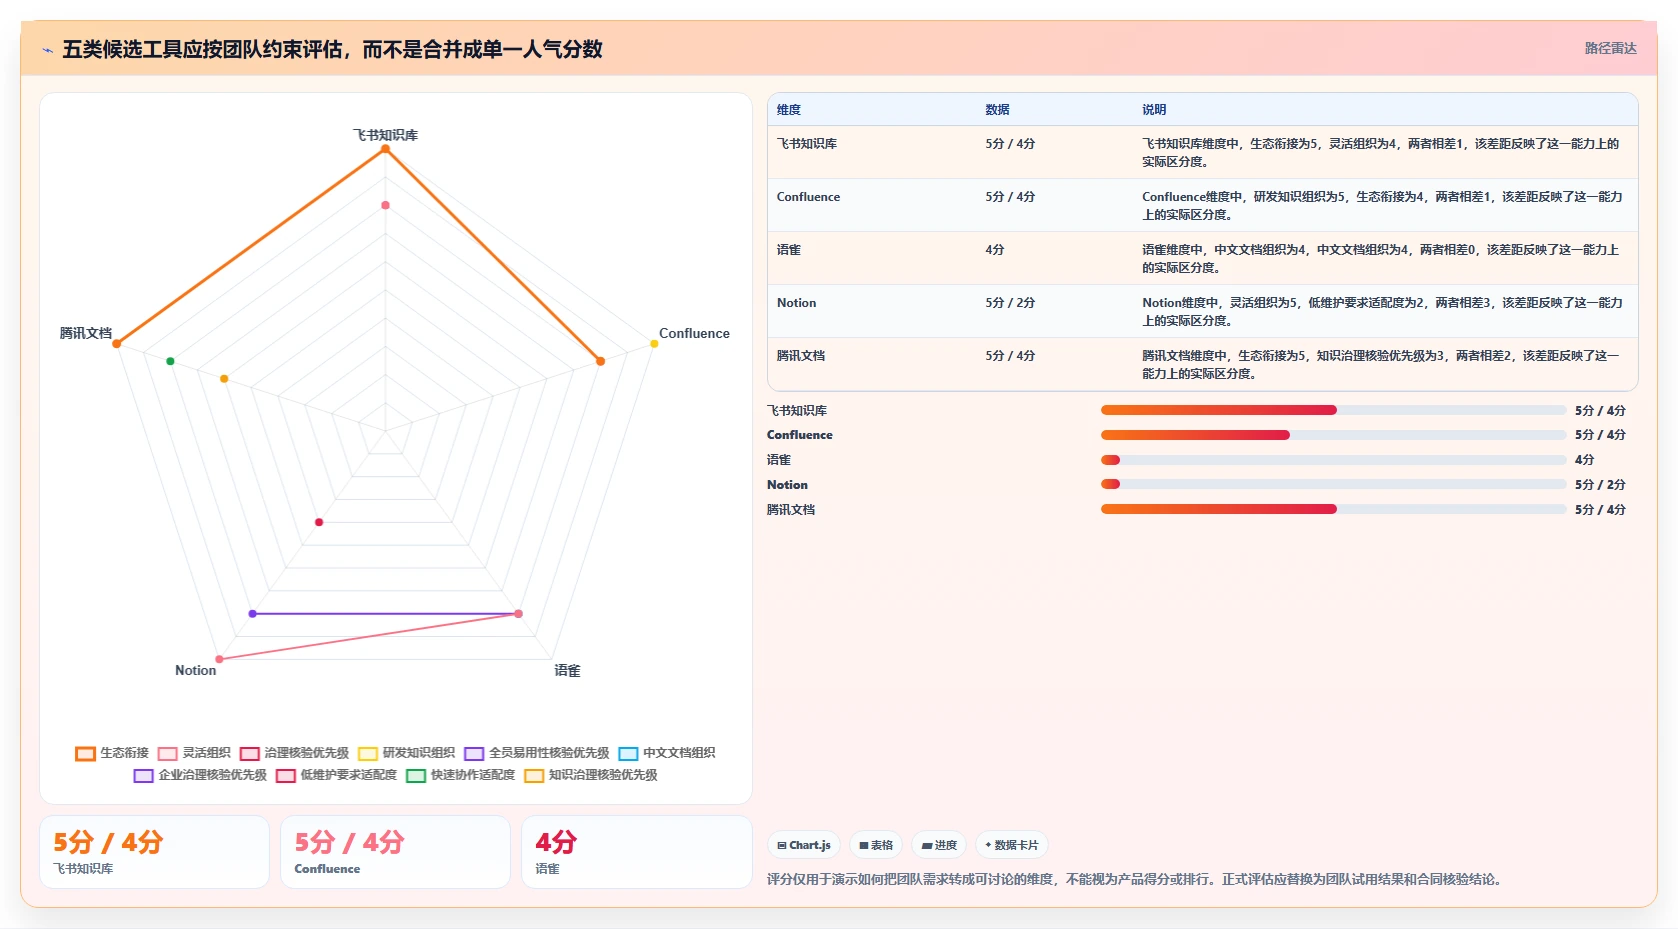This screenshot has height=929, width=1678.
Task: Click the purple data point on the Notion axis
Action: (252, 613)
